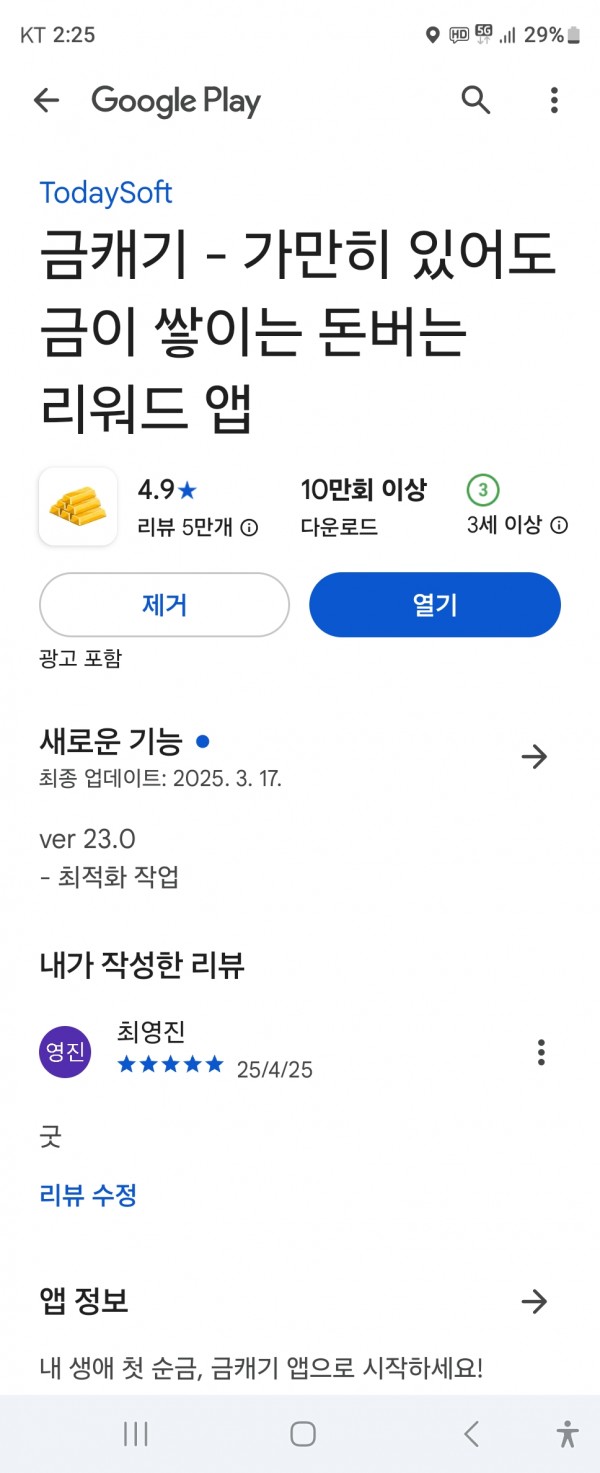Tap the five-star rating on my review

click(x=171, y=1065)
